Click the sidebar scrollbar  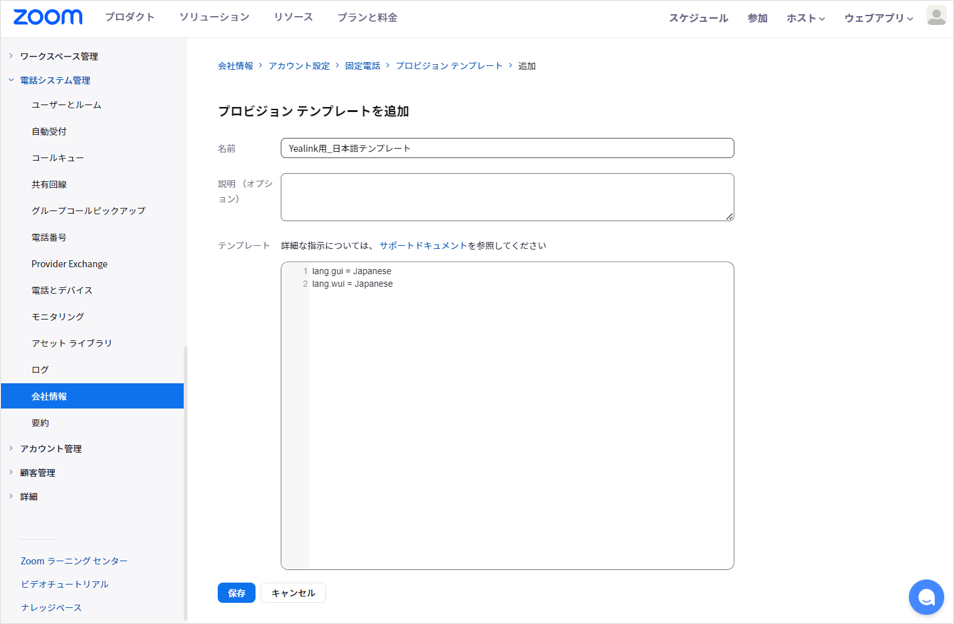(x=186, y=484)
